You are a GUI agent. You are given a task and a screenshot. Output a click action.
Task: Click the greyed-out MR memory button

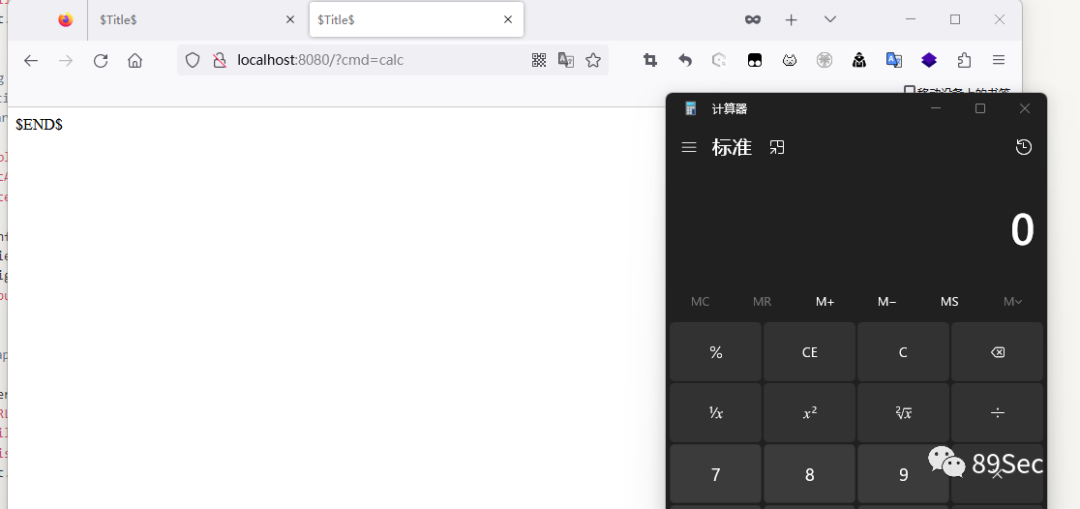pos(762,302)
